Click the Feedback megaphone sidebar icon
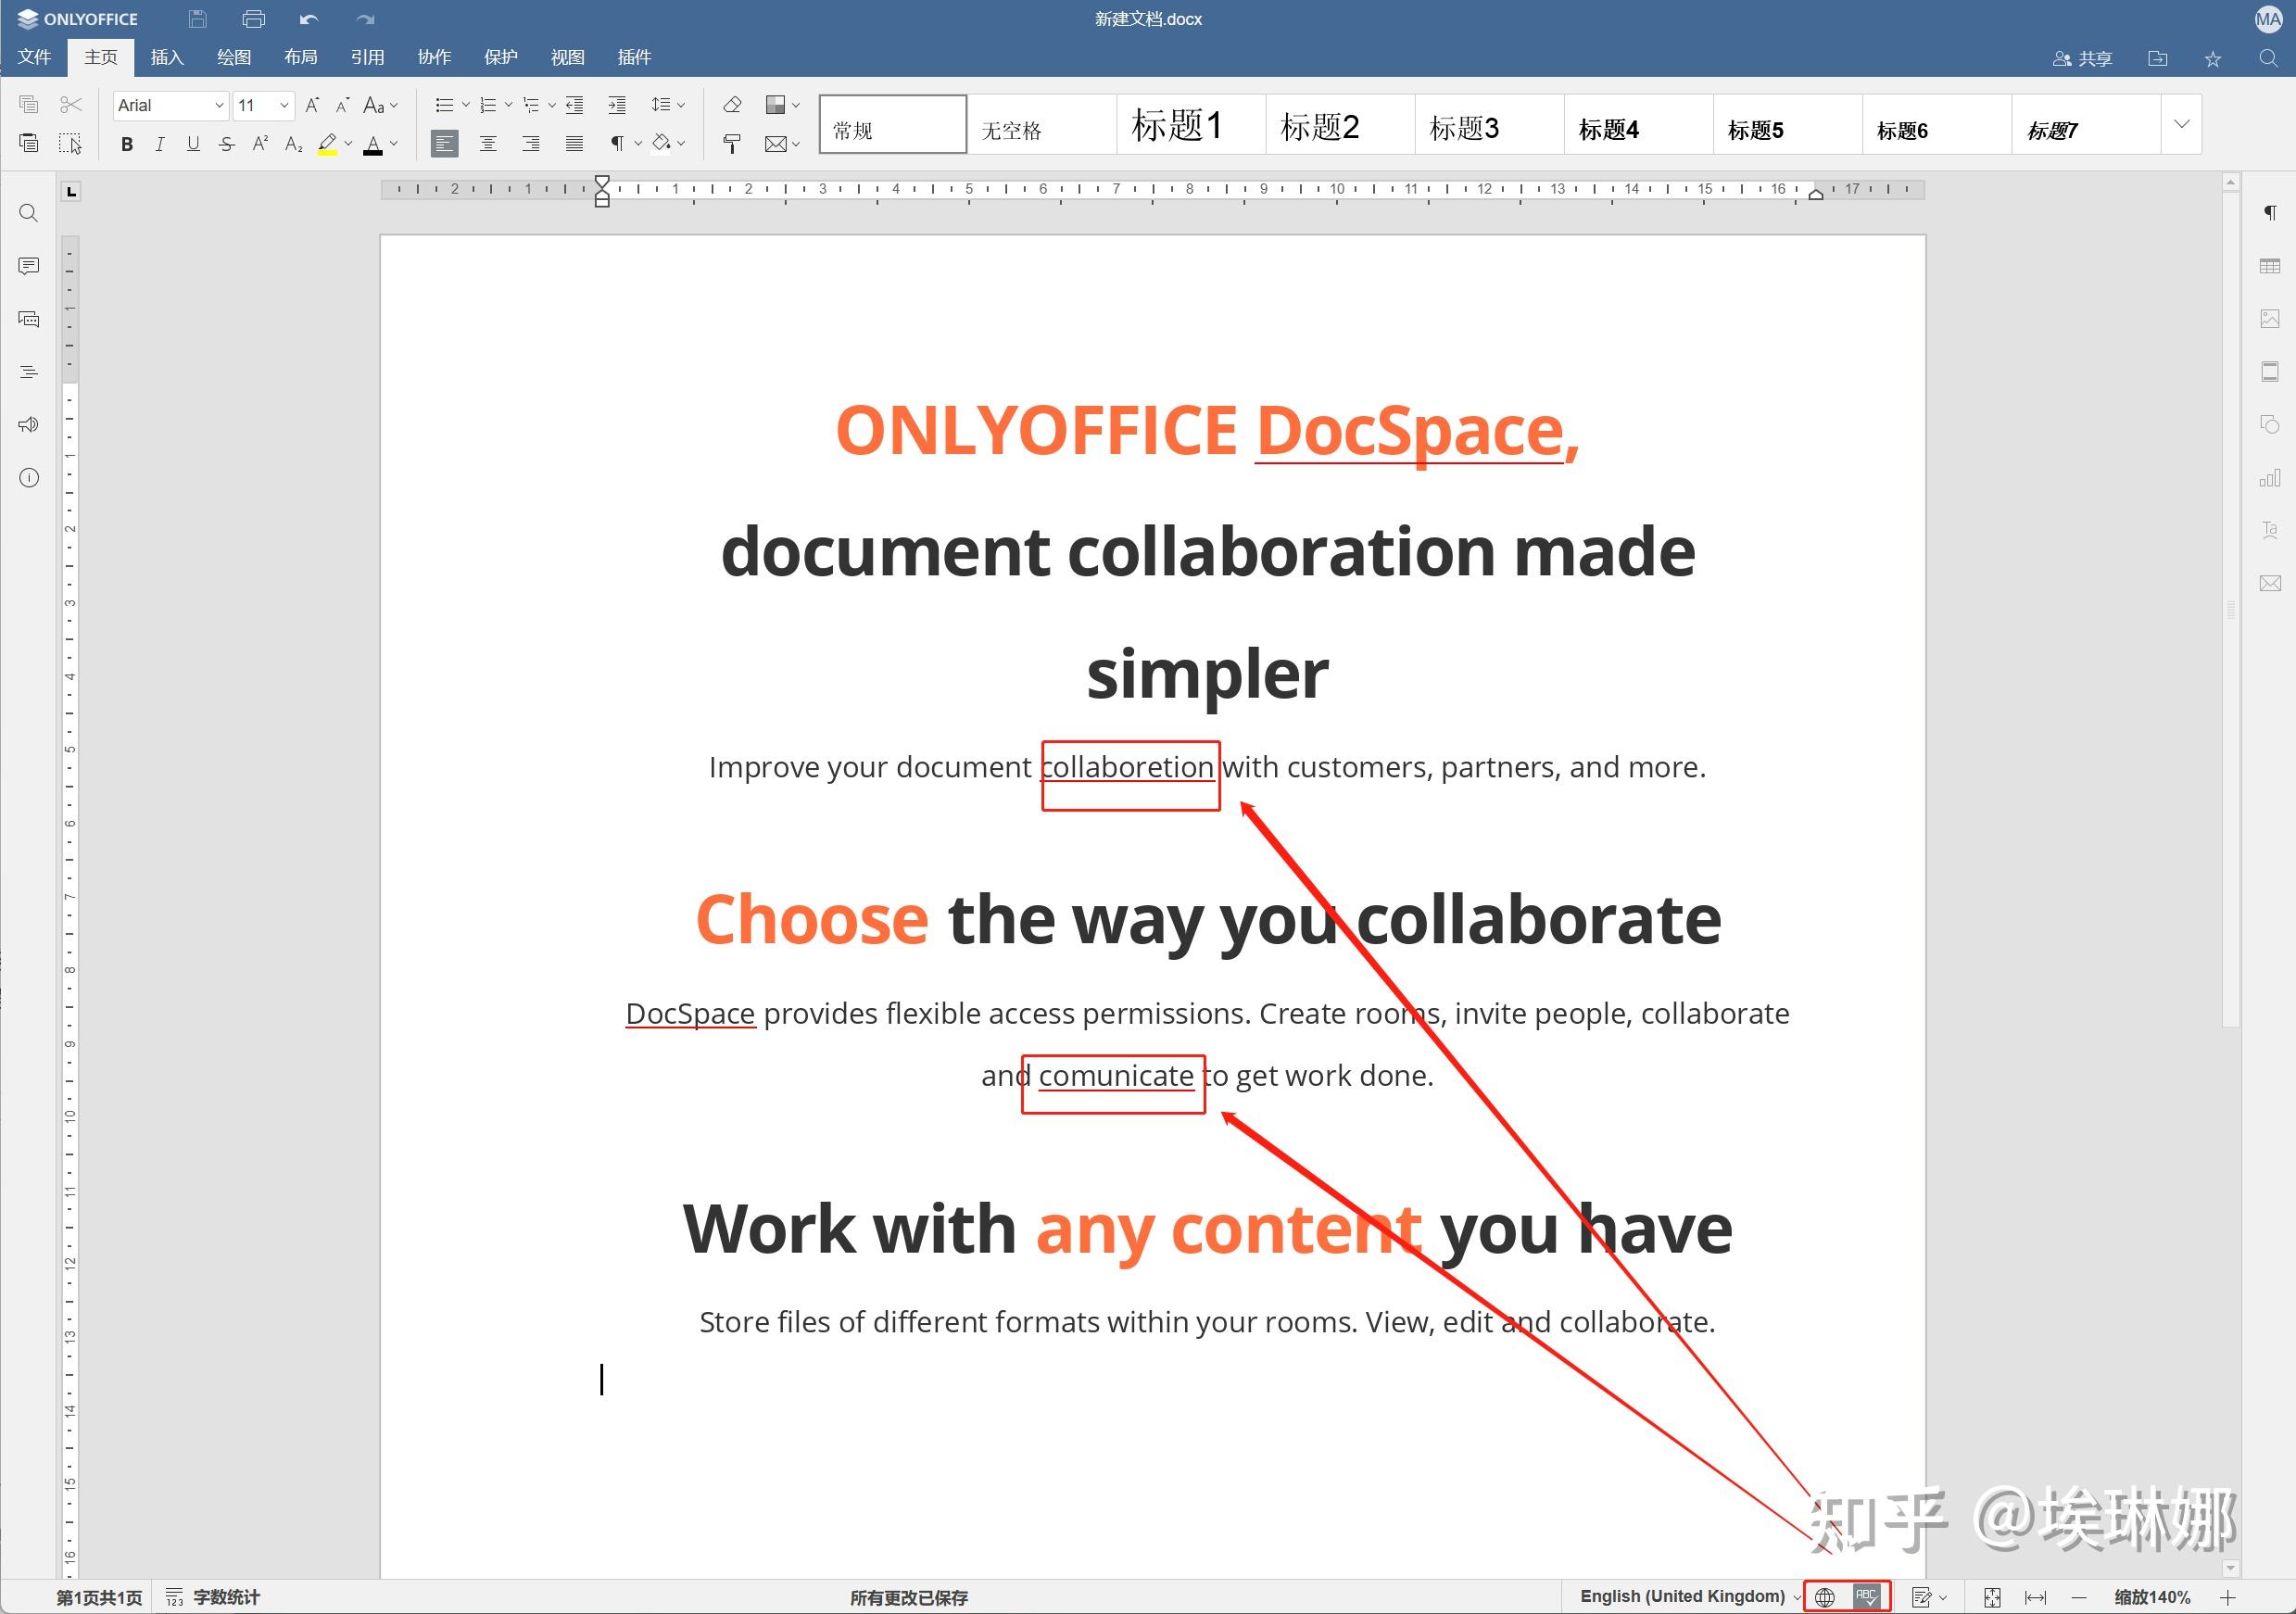 coord(29,425)
